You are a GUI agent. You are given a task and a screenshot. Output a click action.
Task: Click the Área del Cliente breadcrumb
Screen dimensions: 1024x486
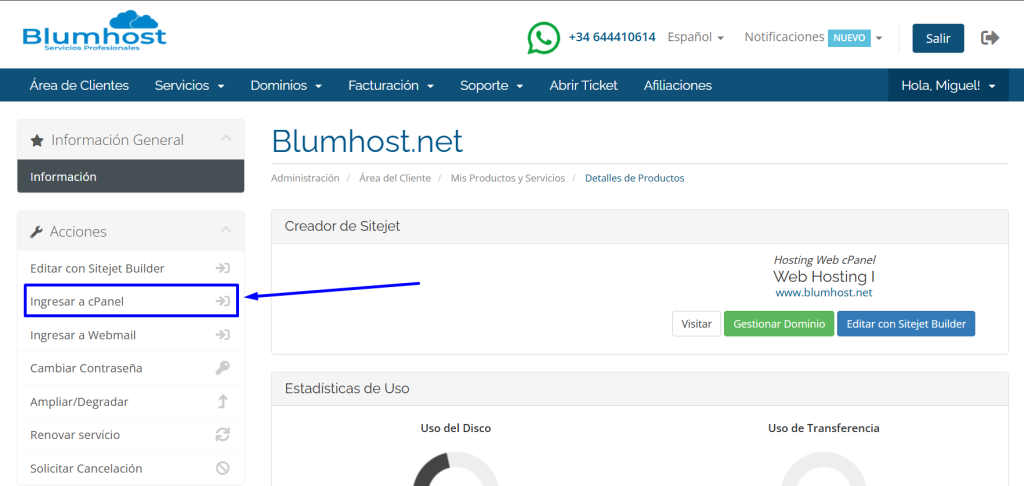click(394, 178)
